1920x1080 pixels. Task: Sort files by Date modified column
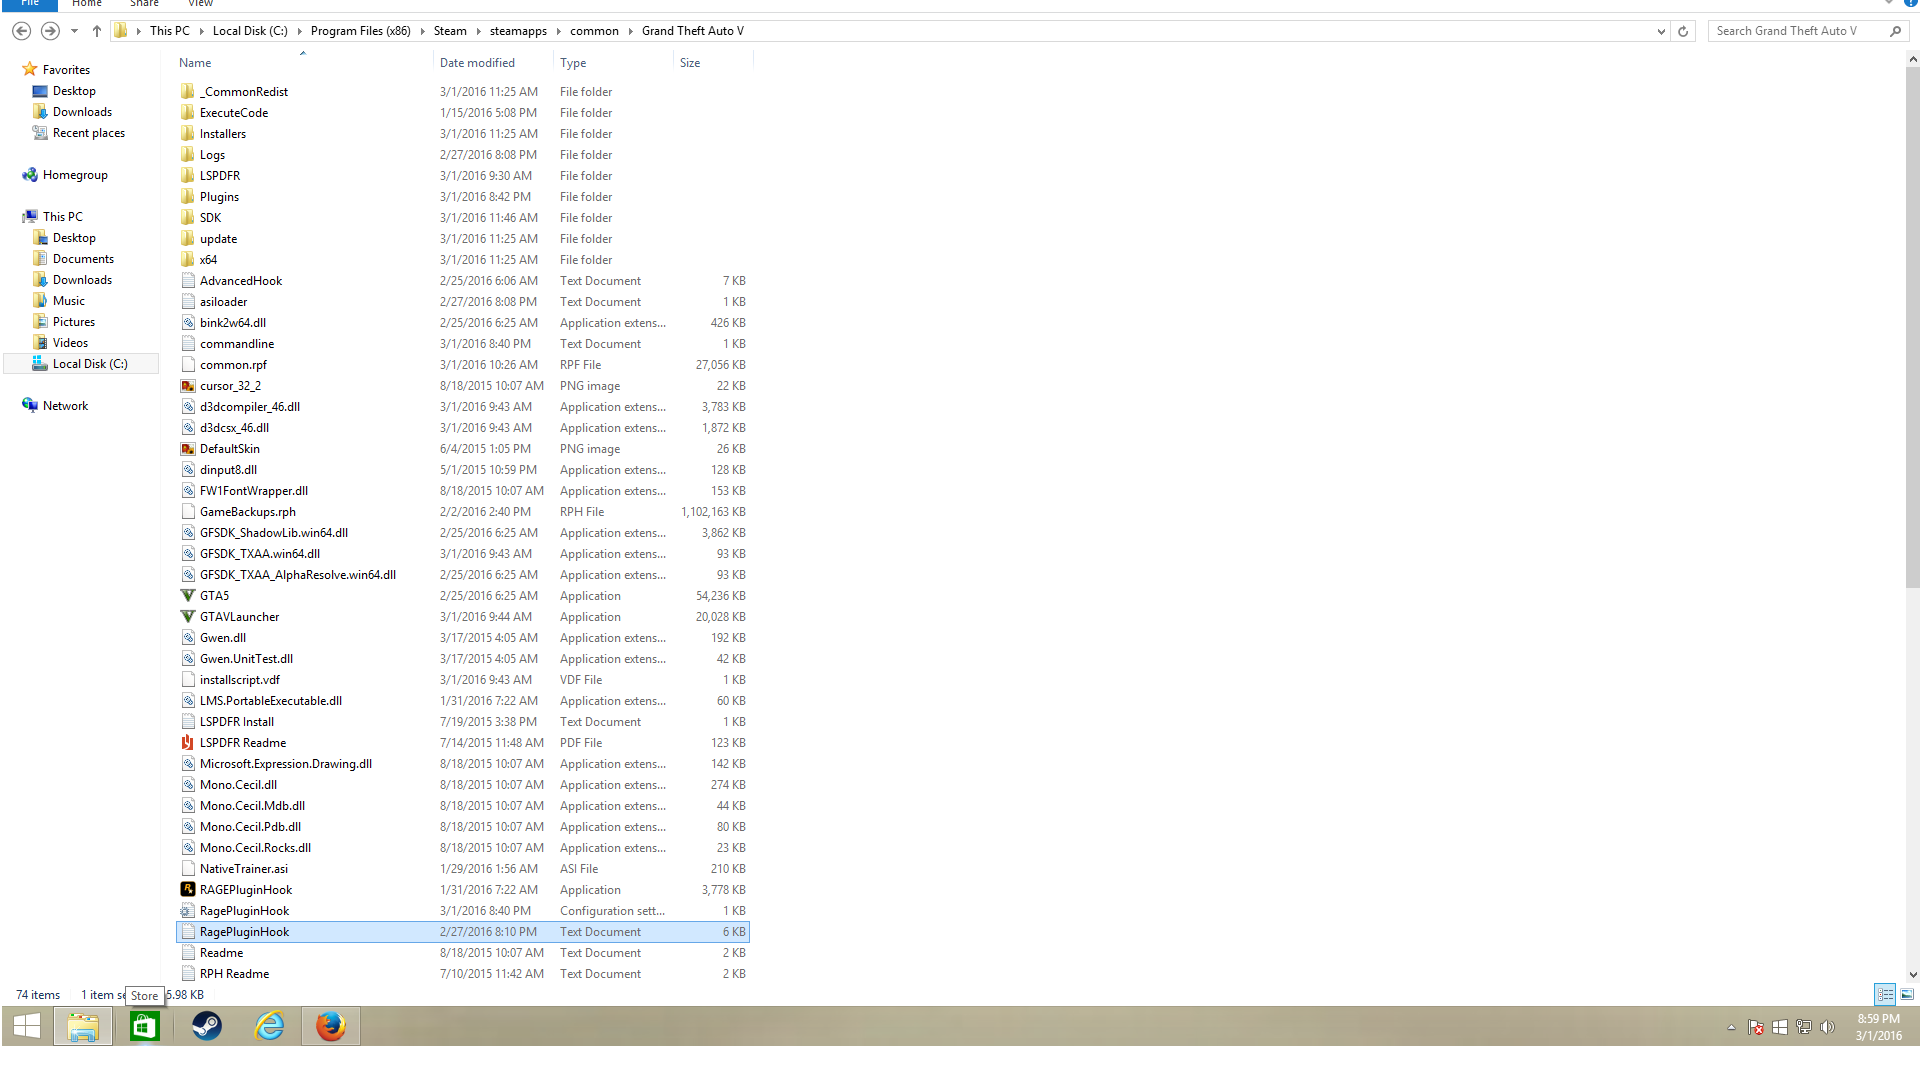coord(477,63)
